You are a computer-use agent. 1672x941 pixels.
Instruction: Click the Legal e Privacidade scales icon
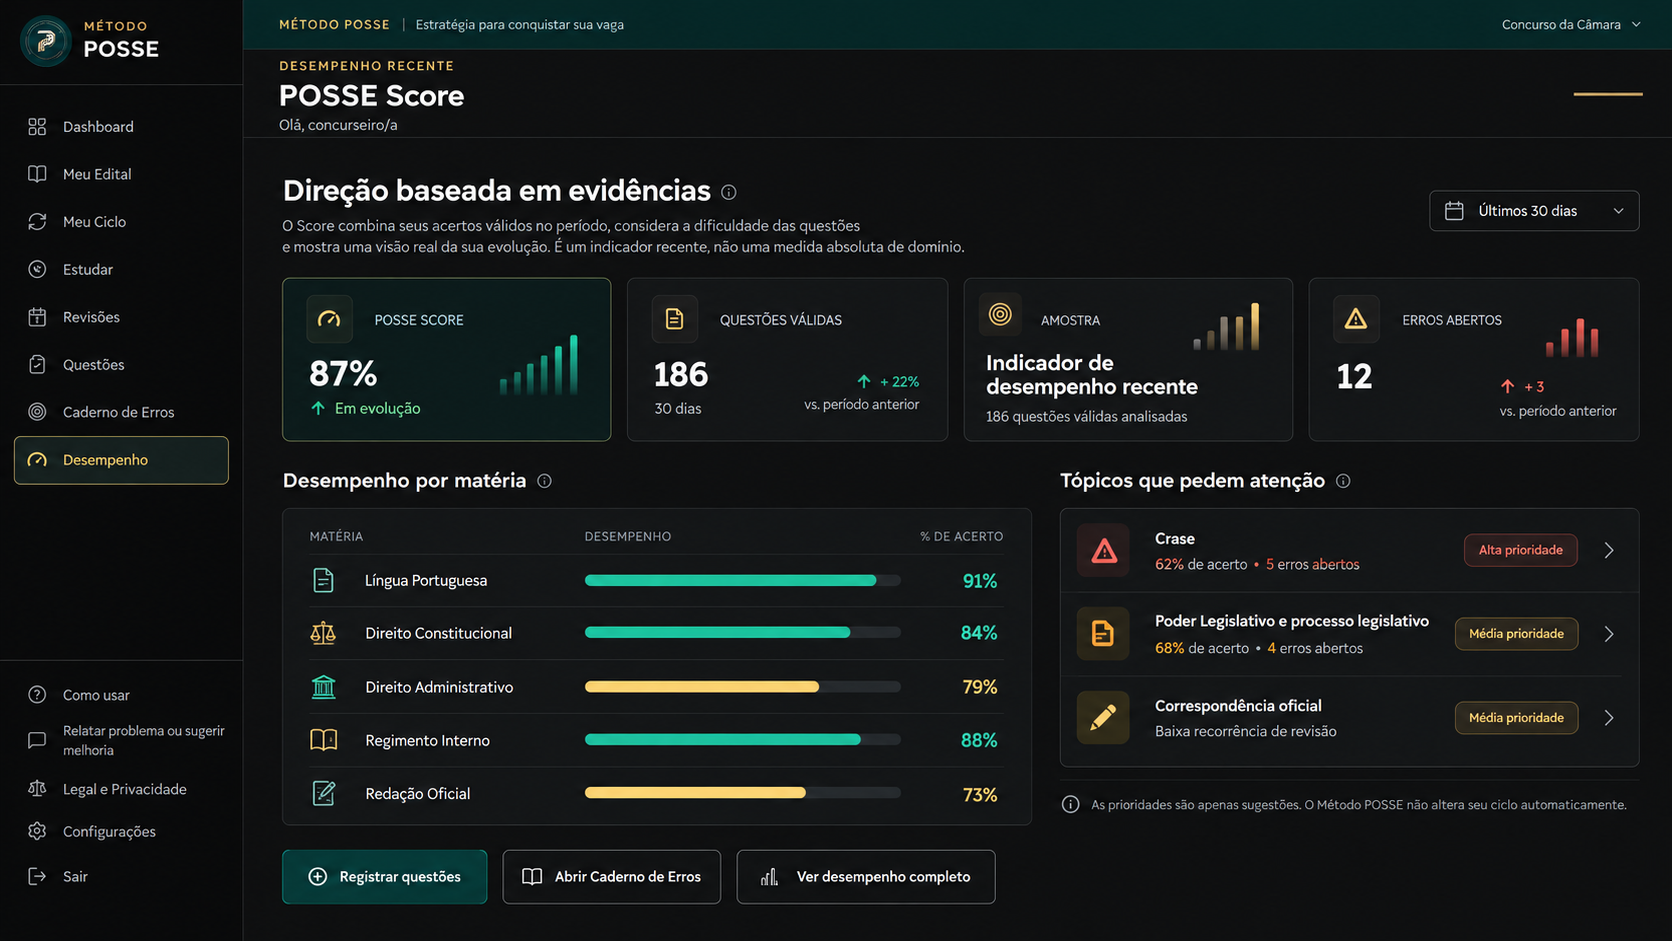(x=37, y=789)
